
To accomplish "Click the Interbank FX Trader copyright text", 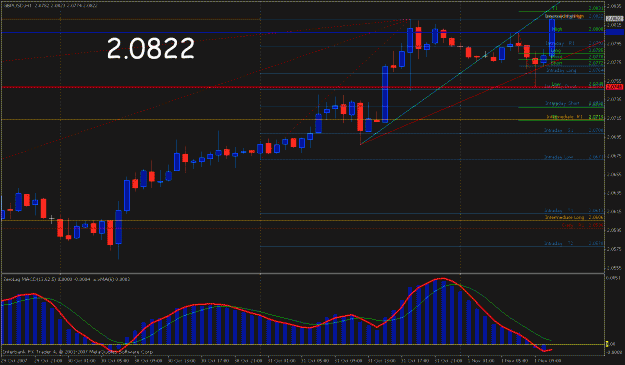I will (78, 352).
